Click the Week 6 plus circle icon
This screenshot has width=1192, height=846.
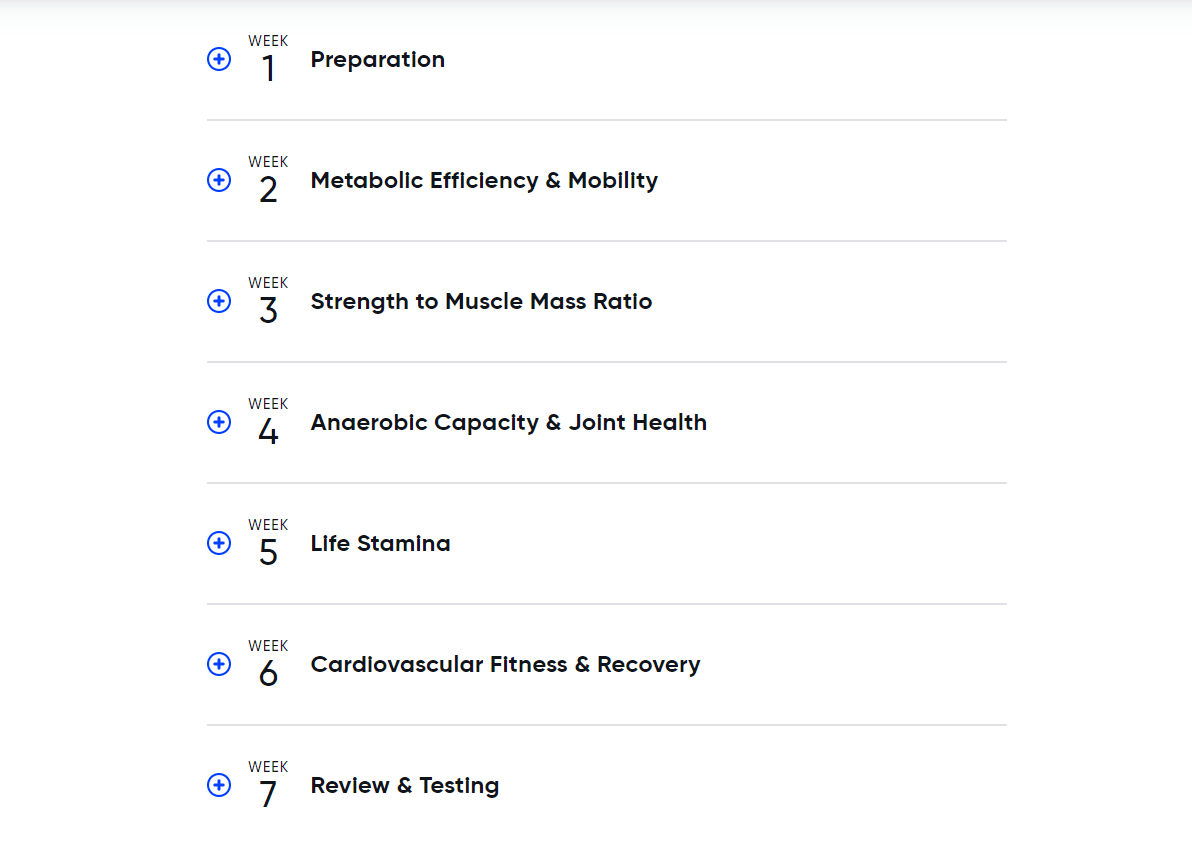coord(219,664)
